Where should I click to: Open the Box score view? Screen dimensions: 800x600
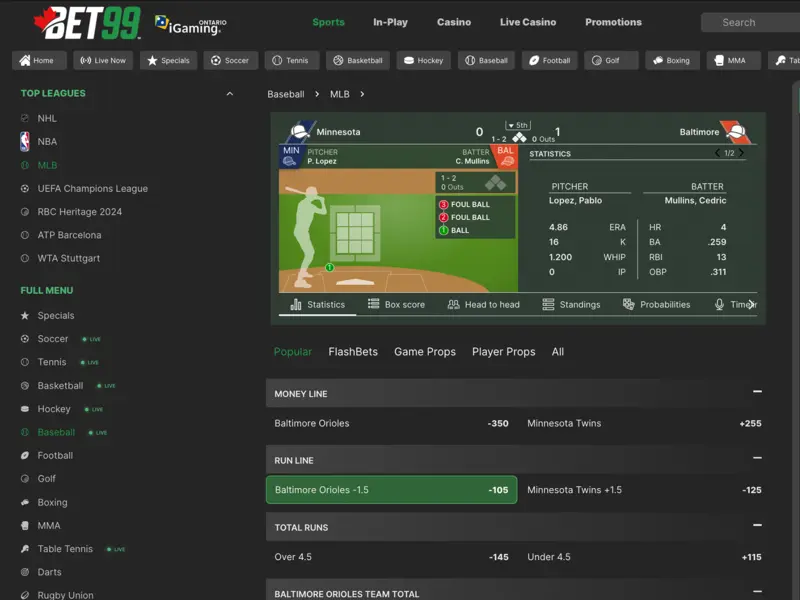click(396, 304)
